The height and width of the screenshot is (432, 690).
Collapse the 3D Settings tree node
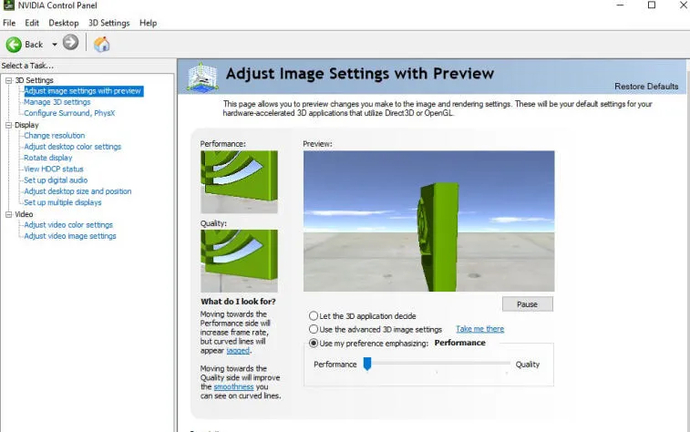(8, 80)
